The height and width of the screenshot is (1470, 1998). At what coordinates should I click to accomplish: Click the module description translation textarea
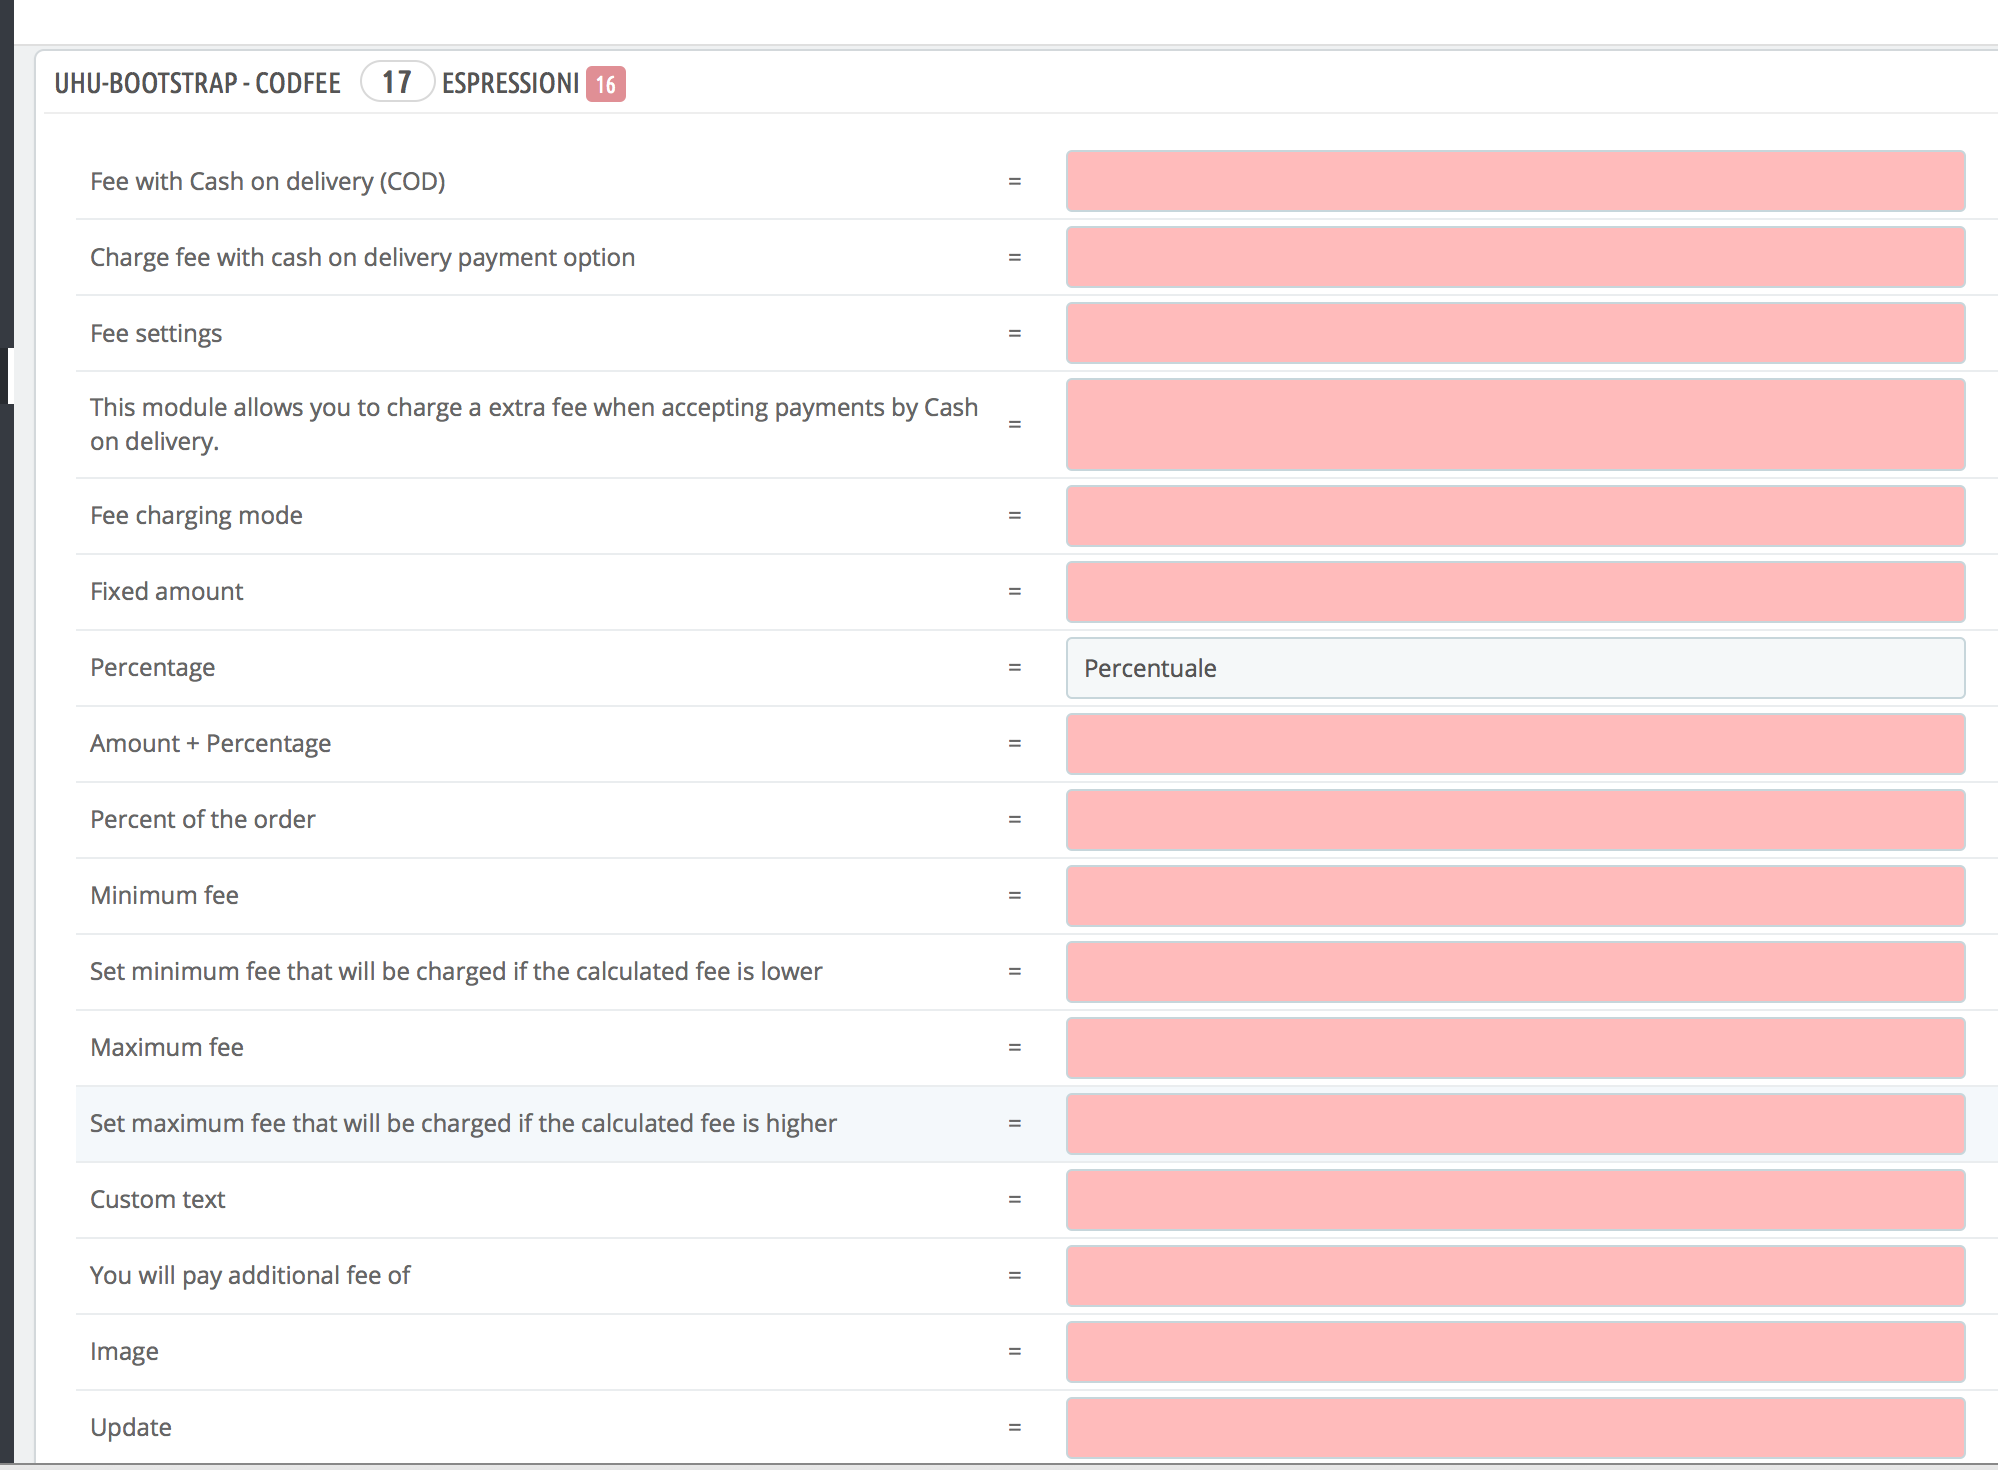pyautogui.click(x=1514, y=424)
